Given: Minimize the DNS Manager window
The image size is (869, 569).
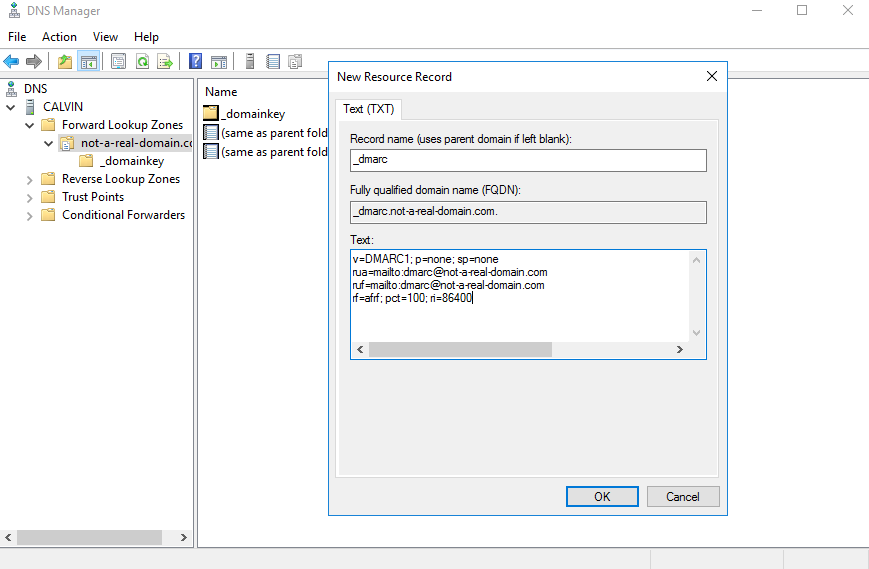Looking at the screenshot, I should (x=757, y=10).
